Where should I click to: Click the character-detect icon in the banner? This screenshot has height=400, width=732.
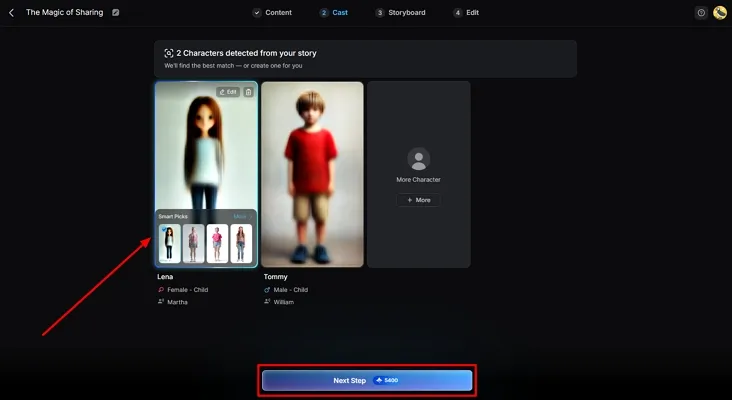tap(169, 53)
